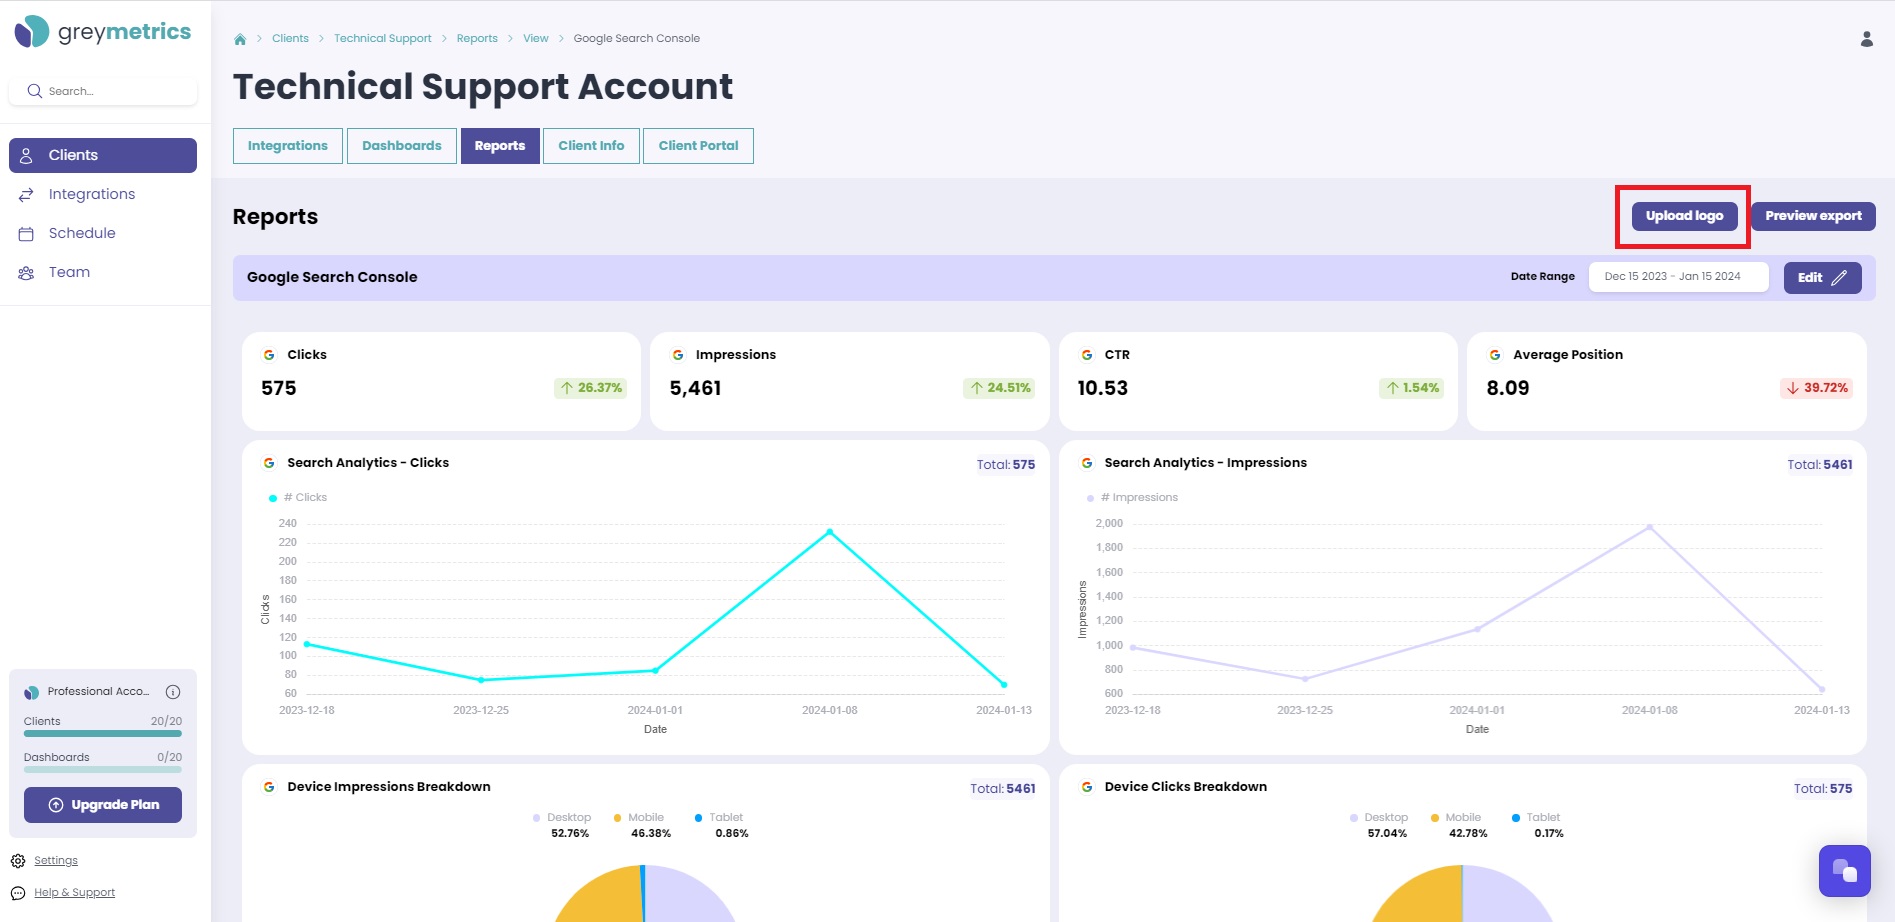The width and height of the screenshot is (1895, 922).
Task: Toggle Desktop legend in Device Clicks Breakdown
Action: (1379, 818)
